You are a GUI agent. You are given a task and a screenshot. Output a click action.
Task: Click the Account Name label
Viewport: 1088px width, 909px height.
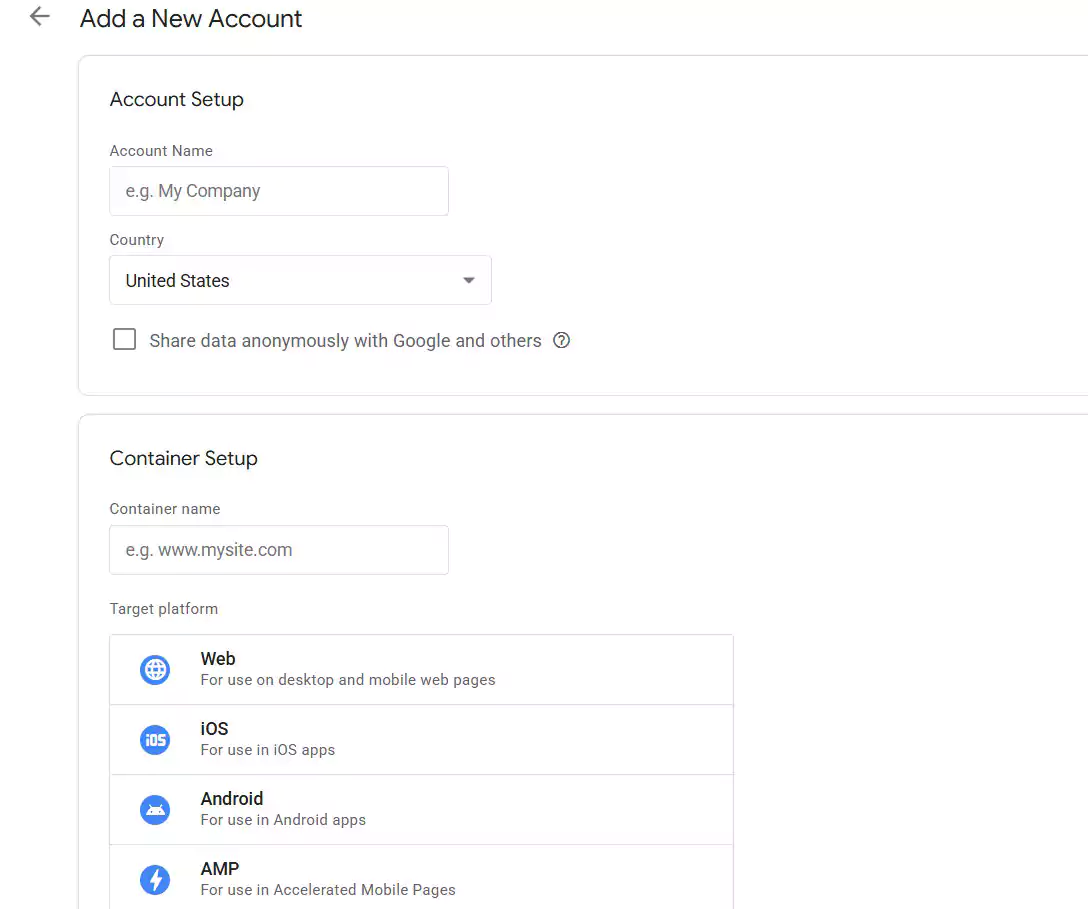pos(161,151)
